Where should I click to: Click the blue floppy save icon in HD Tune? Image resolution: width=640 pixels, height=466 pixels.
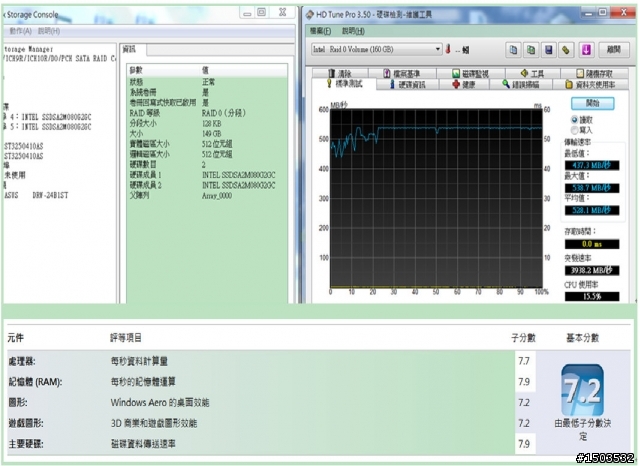tap(549, 50)
